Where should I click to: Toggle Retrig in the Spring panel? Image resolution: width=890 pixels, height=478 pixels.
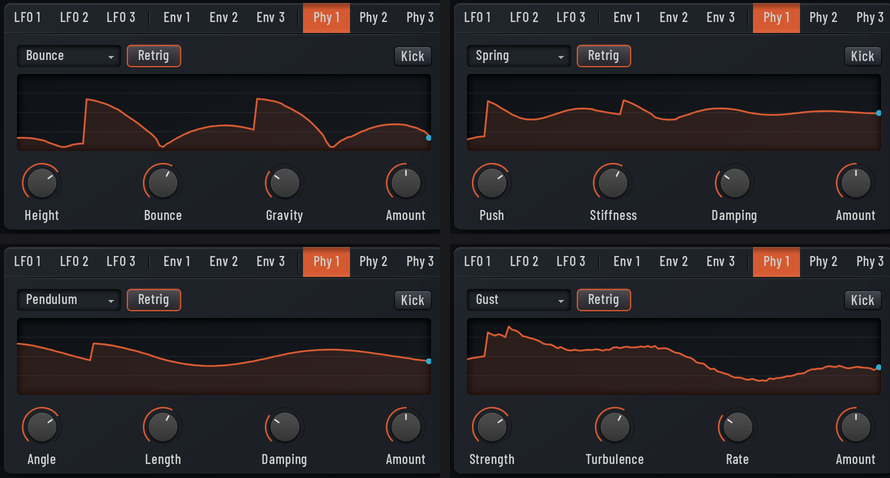pos(604,56)
